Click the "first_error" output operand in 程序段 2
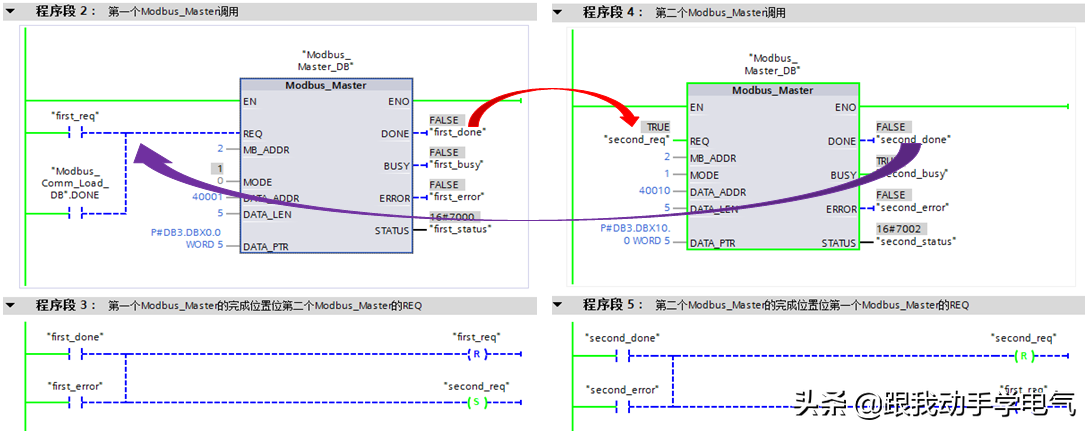This screenshot has height=431, width=1089. point(457,196)
